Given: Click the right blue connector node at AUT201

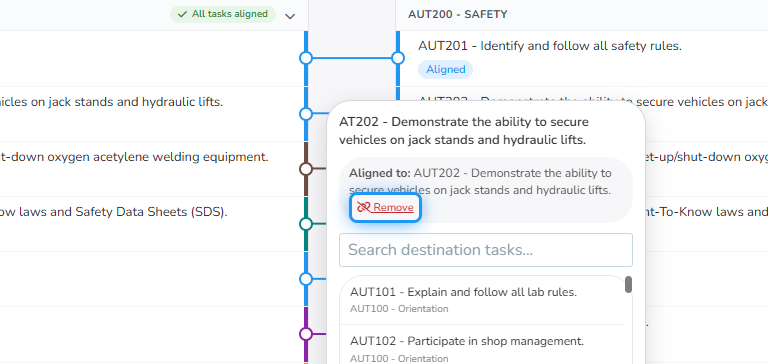Looking at the screenshot, I should [398, 58].
